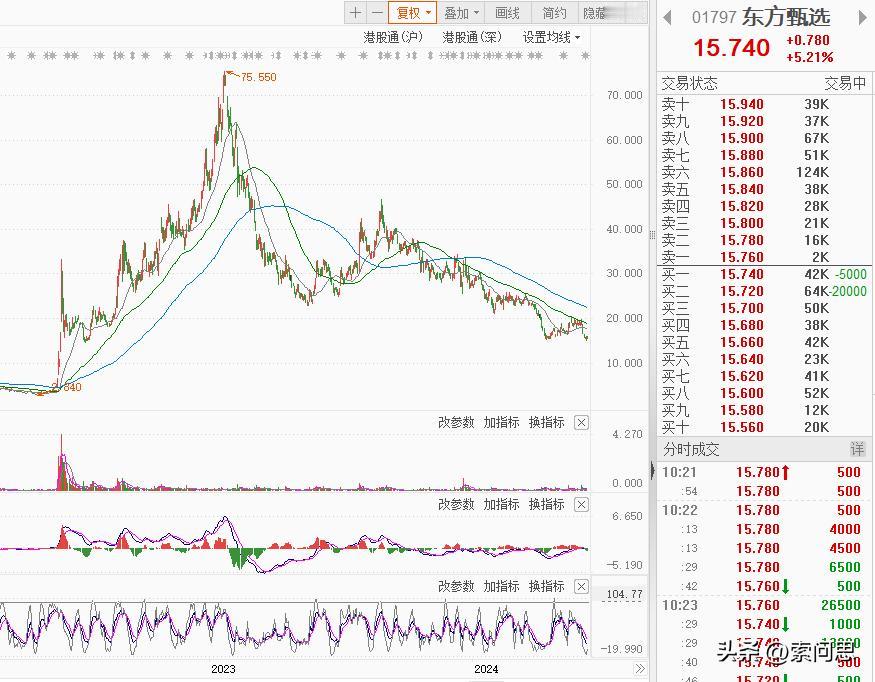The height and width of the screenshot is (682, 875).
Task: Go to next stock with right arrow
Action: click(x=862, y=17)
